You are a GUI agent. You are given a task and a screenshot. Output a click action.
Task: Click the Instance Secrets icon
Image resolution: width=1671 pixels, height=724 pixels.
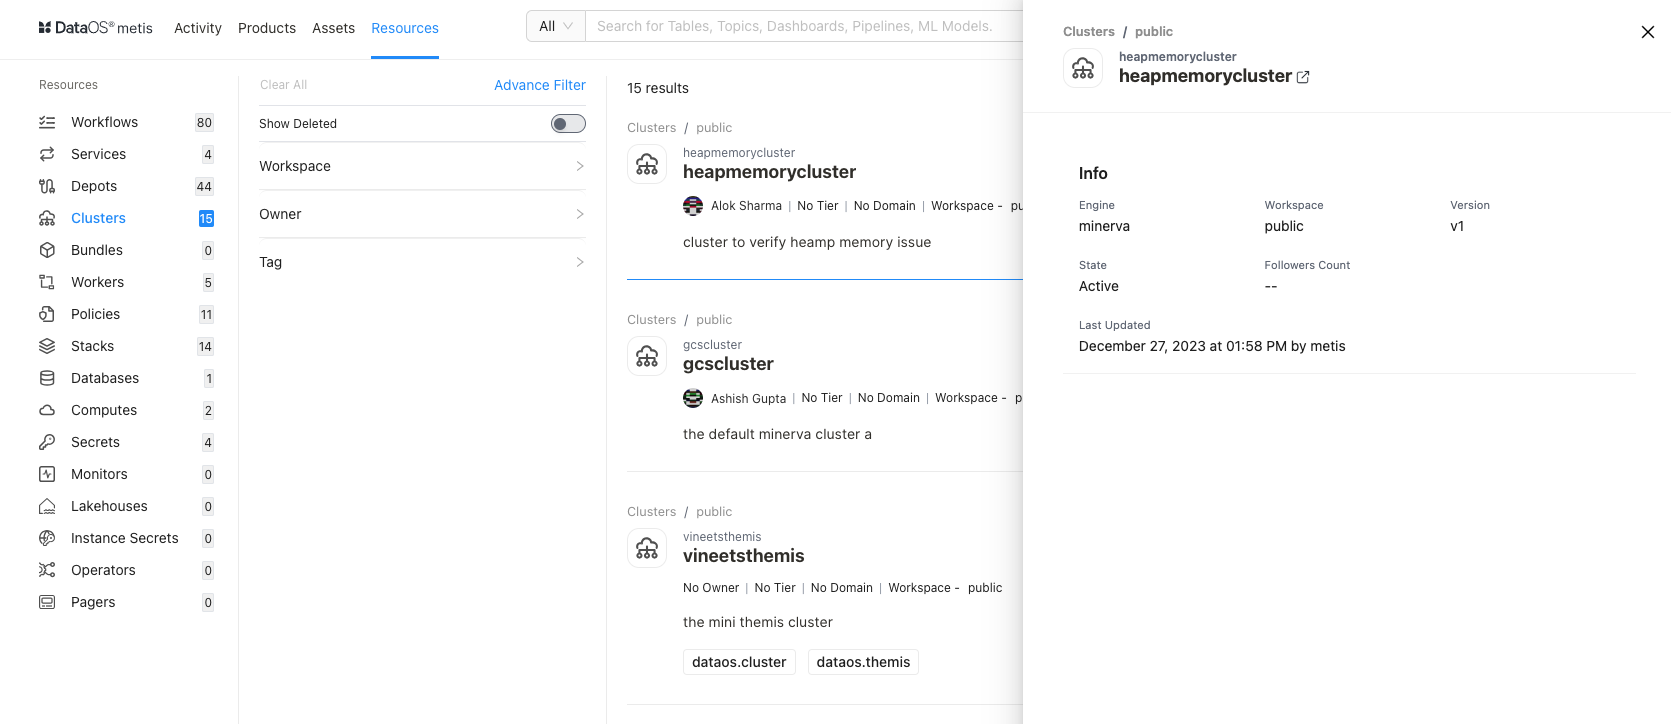tap(47, 538)
